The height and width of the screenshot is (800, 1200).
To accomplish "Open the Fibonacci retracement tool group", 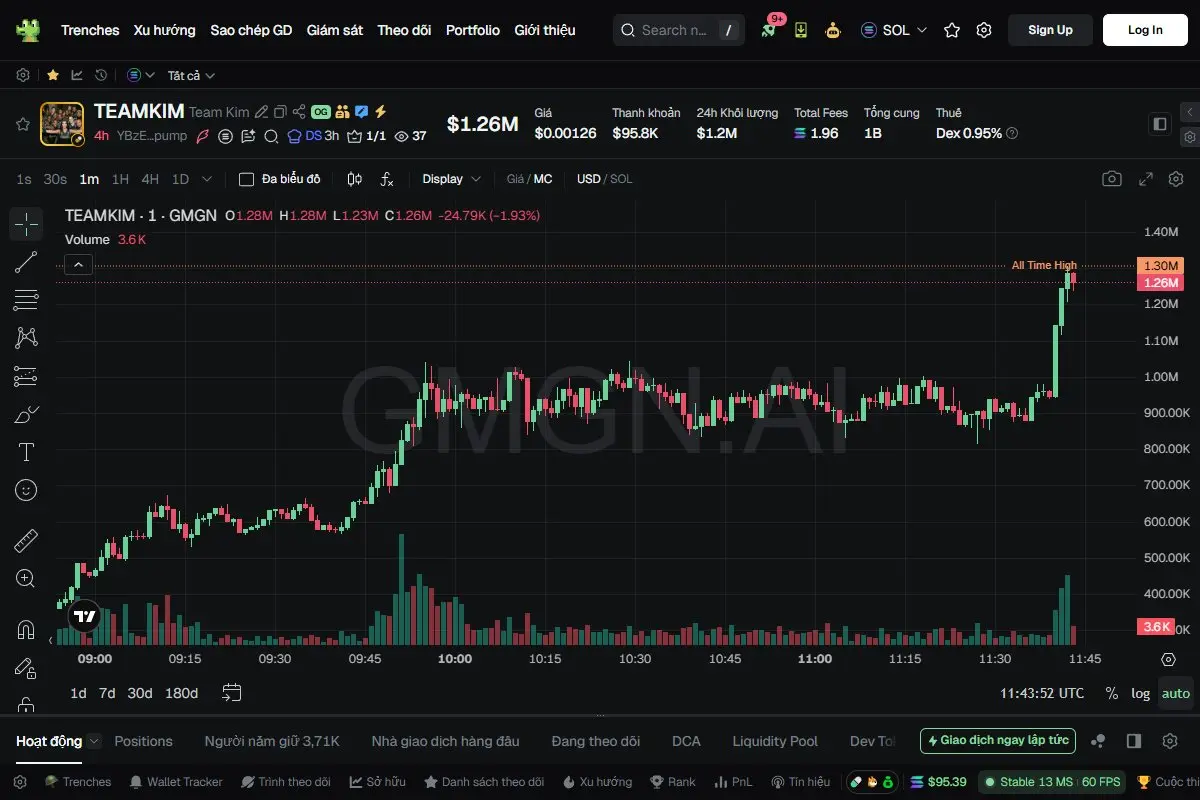I will point(26,300).
